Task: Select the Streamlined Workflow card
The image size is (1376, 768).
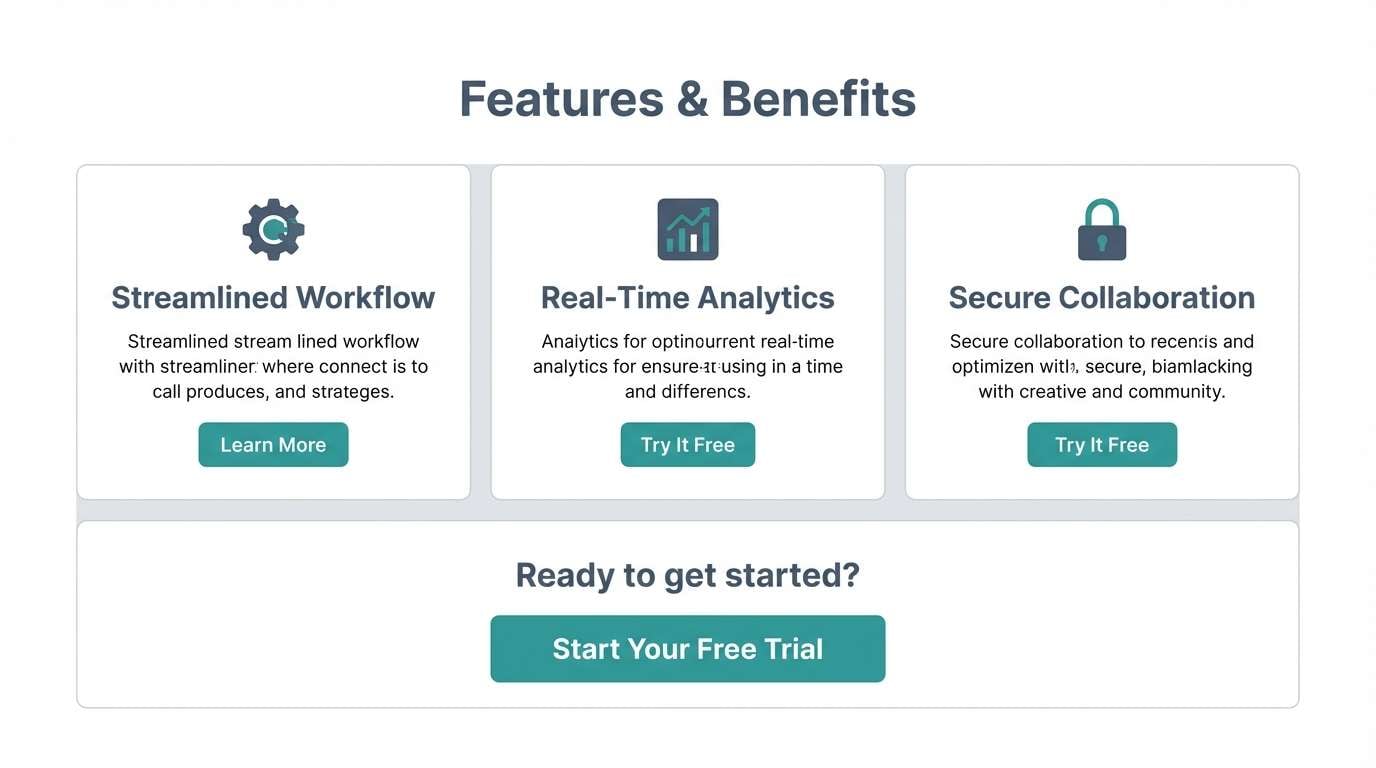Action: click(x=273, y=480)
